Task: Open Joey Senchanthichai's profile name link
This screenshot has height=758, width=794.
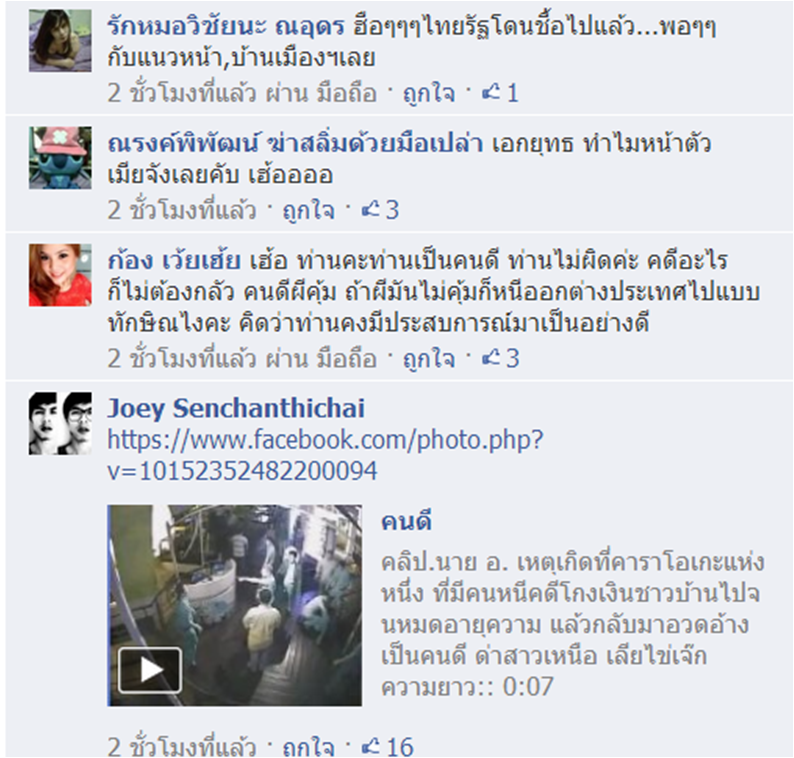Action: [x=236, y=408]
